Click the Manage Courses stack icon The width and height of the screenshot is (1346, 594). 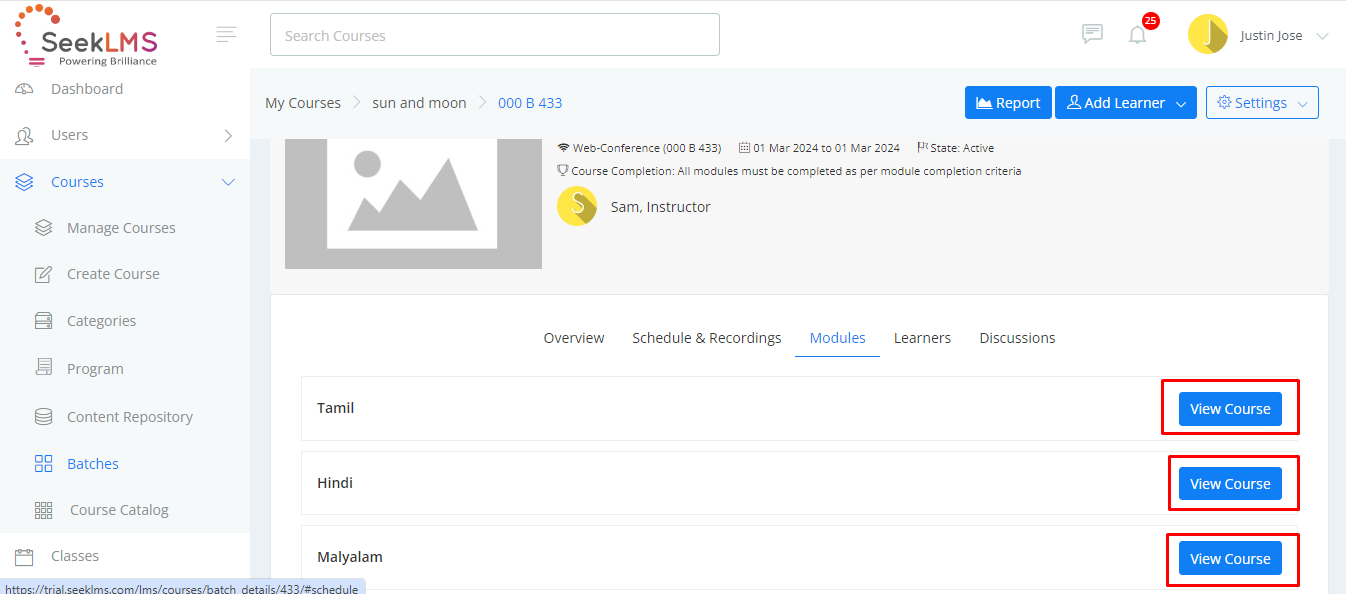coord(43,228)
